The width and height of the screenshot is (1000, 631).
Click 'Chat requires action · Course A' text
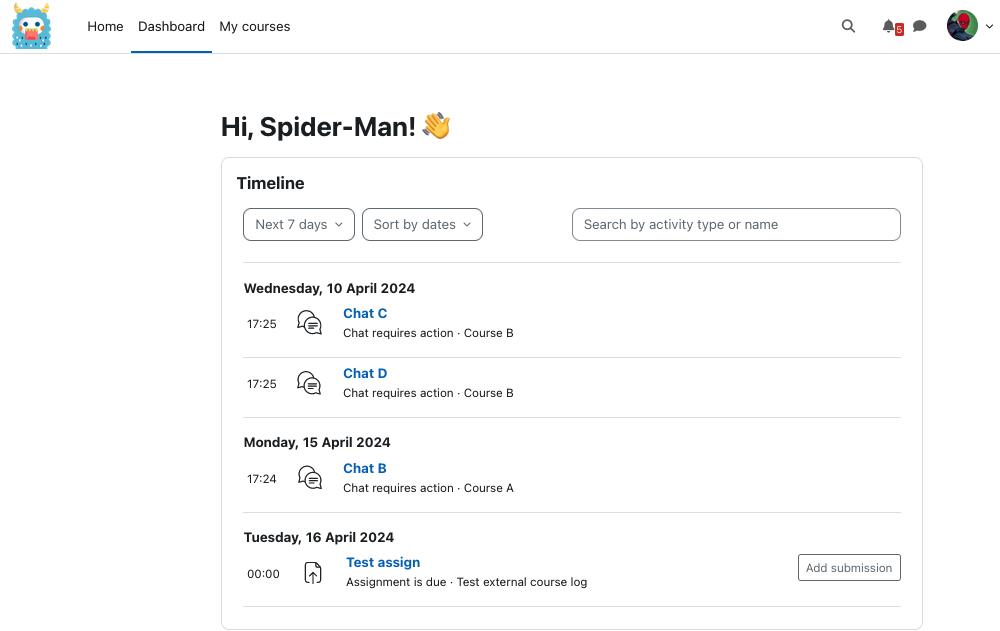coord(428,488)
